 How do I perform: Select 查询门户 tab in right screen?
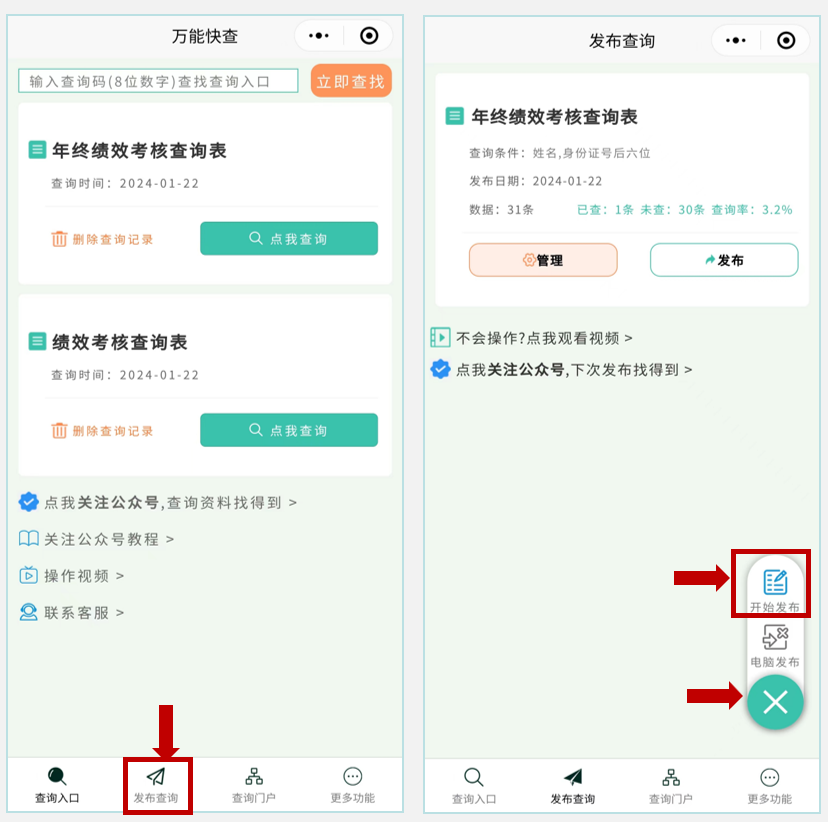[x=671, y=786]
